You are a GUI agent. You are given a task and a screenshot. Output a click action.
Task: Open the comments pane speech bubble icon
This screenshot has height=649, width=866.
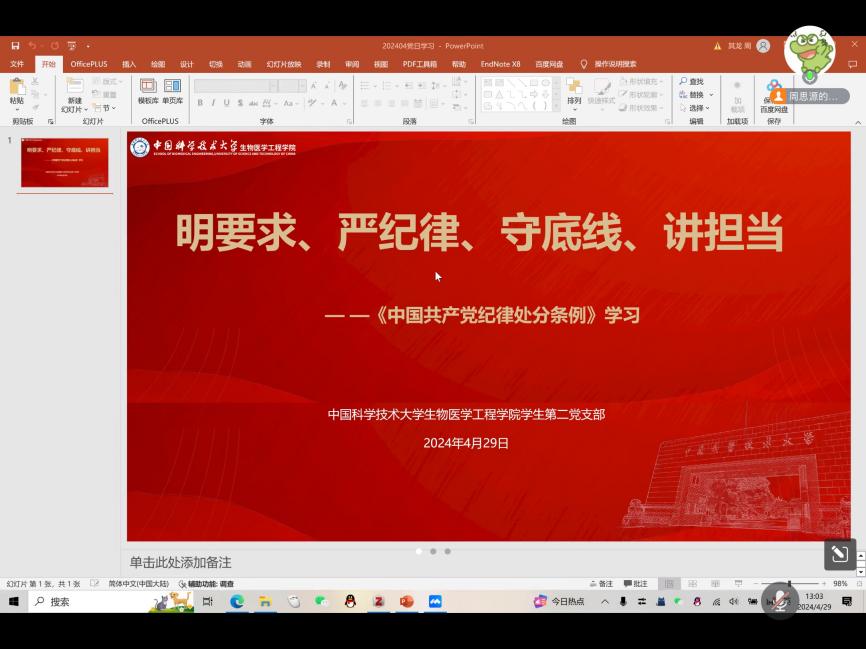[853, 64]
